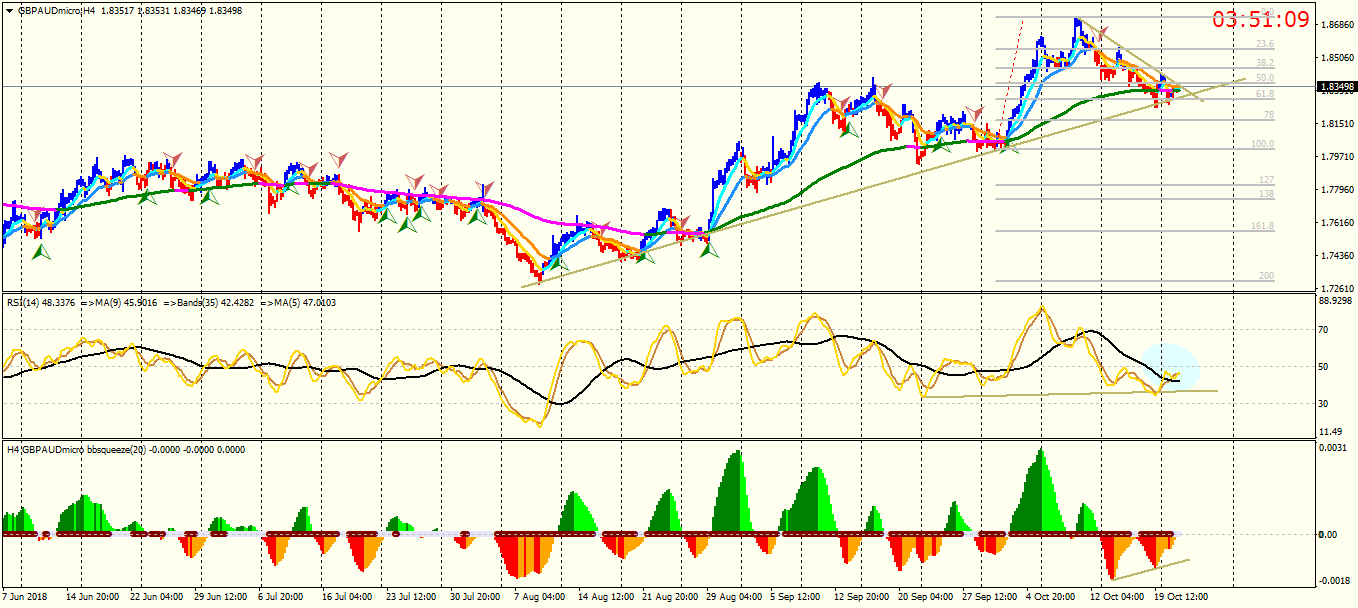Screen dimensions: 1358x608
Task: Click the small triangle before GBPAUDmicro,H4 title
Action: click(10, 10)
